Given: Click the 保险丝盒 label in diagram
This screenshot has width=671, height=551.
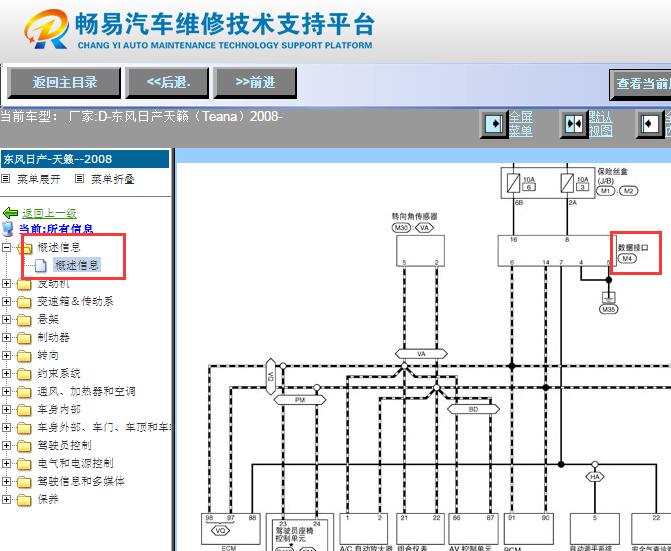Looking at the screenshot, I should [x=612, y=172].
